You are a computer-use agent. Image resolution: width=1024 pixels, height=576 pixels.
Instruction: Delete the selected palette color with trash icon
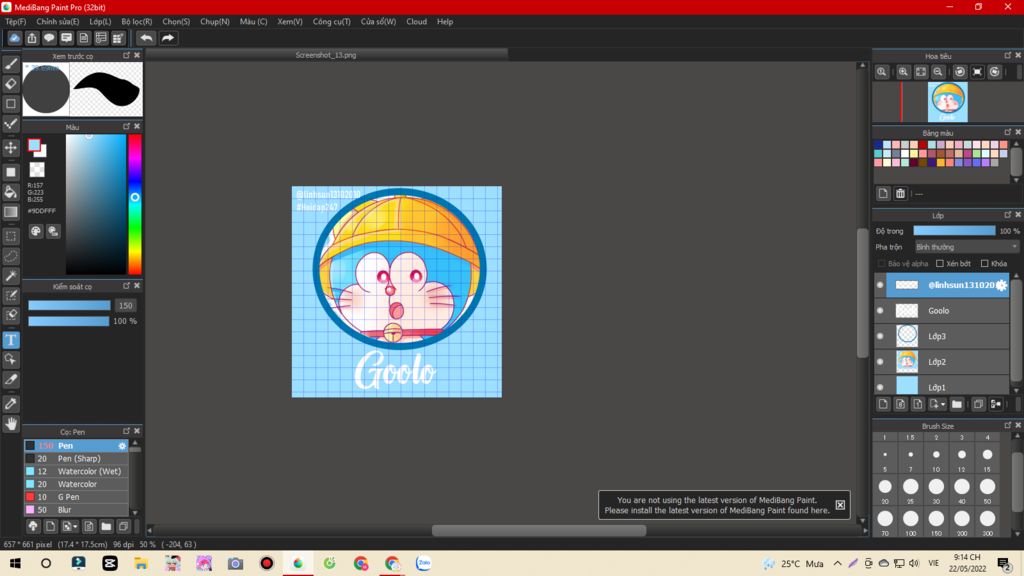[x=901, y=193]
